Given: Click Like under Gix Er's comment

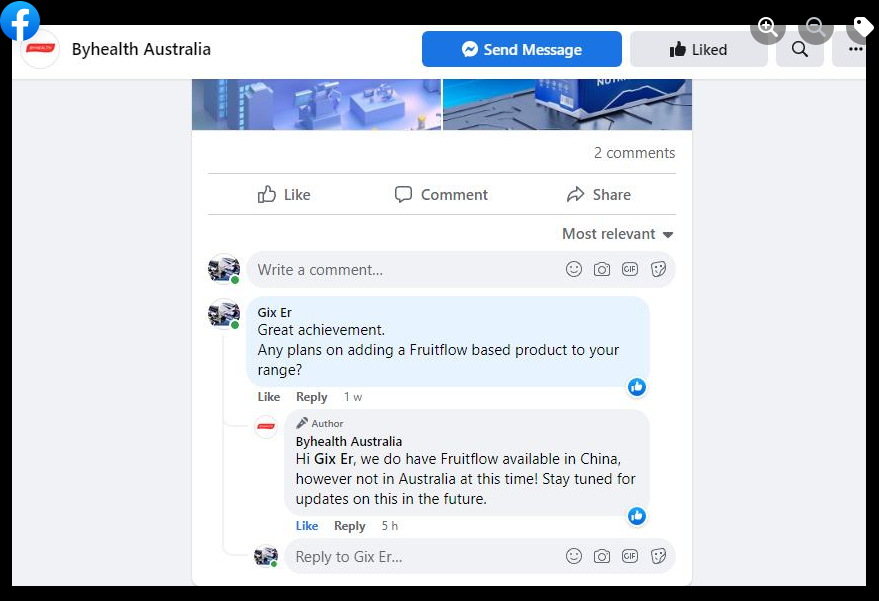Looking at the screenshot, I should tap(269, 397).
